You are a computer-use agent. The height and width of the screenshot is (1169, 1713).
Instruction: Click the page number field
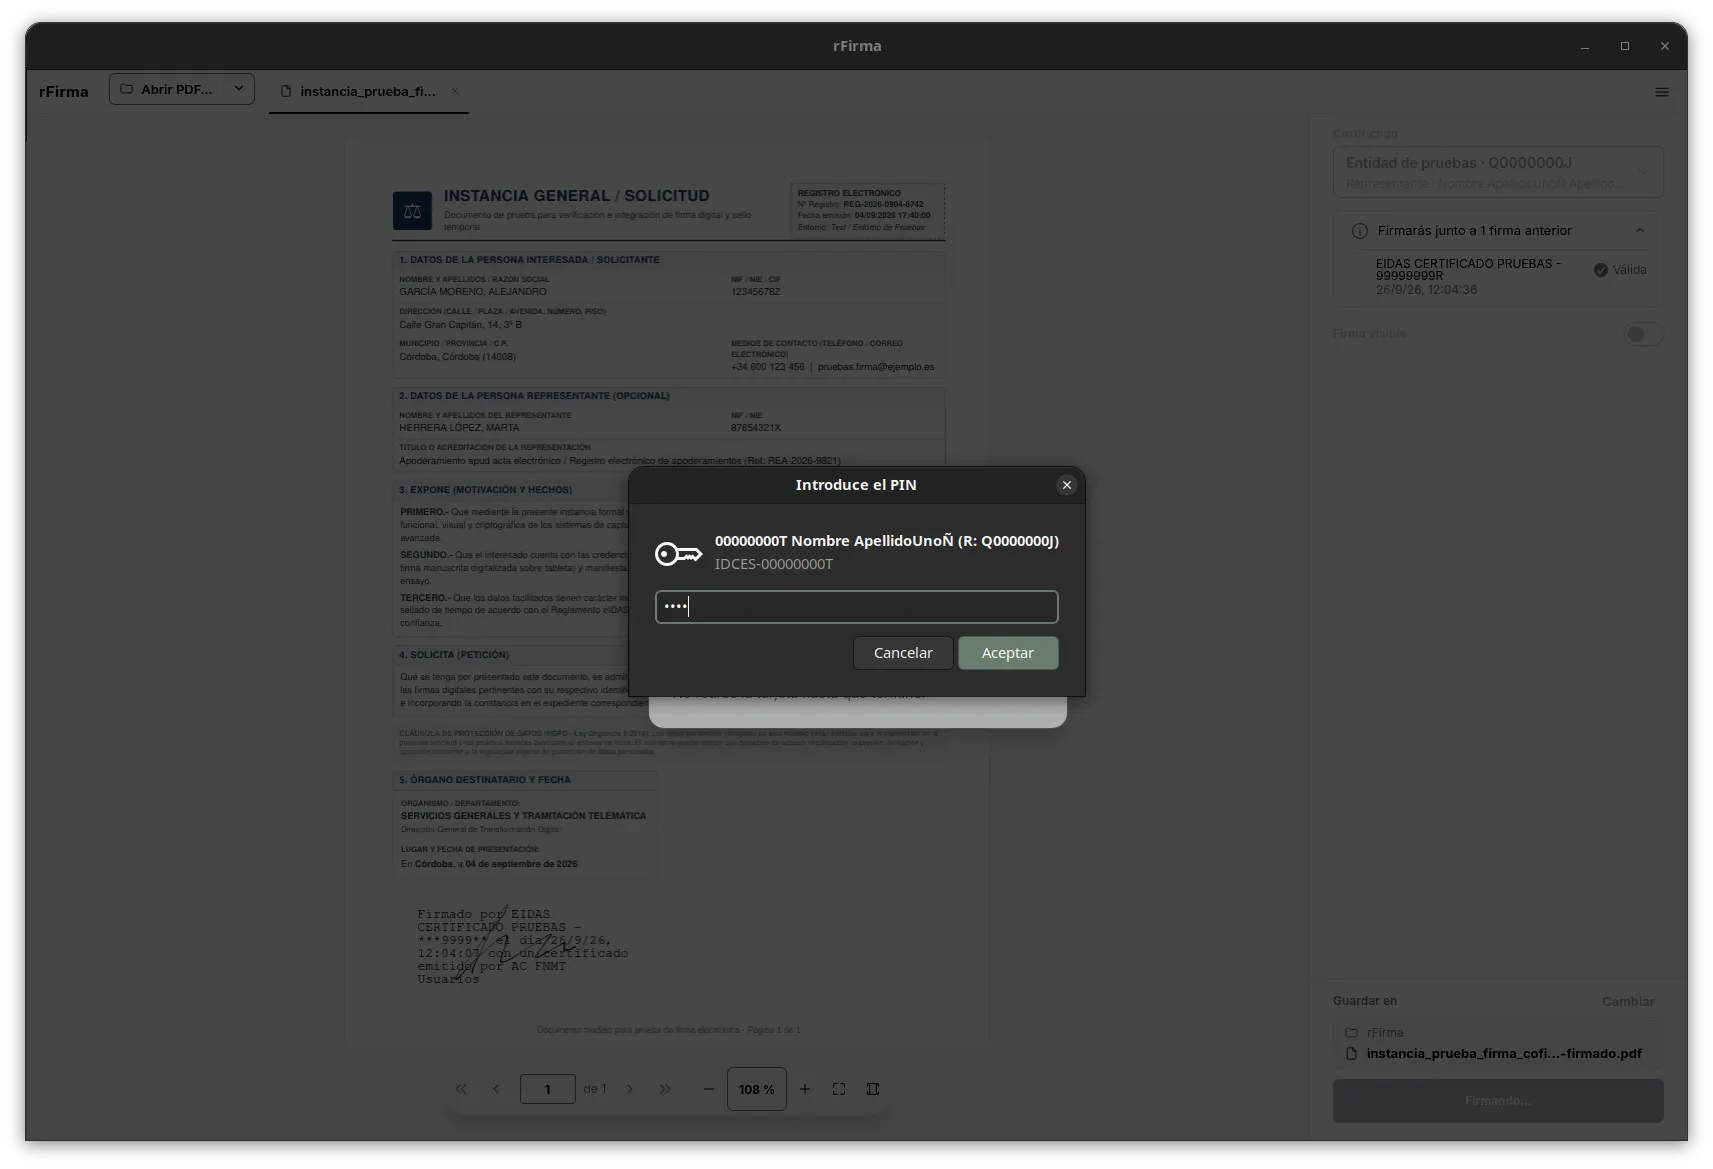pos(547,1089)
